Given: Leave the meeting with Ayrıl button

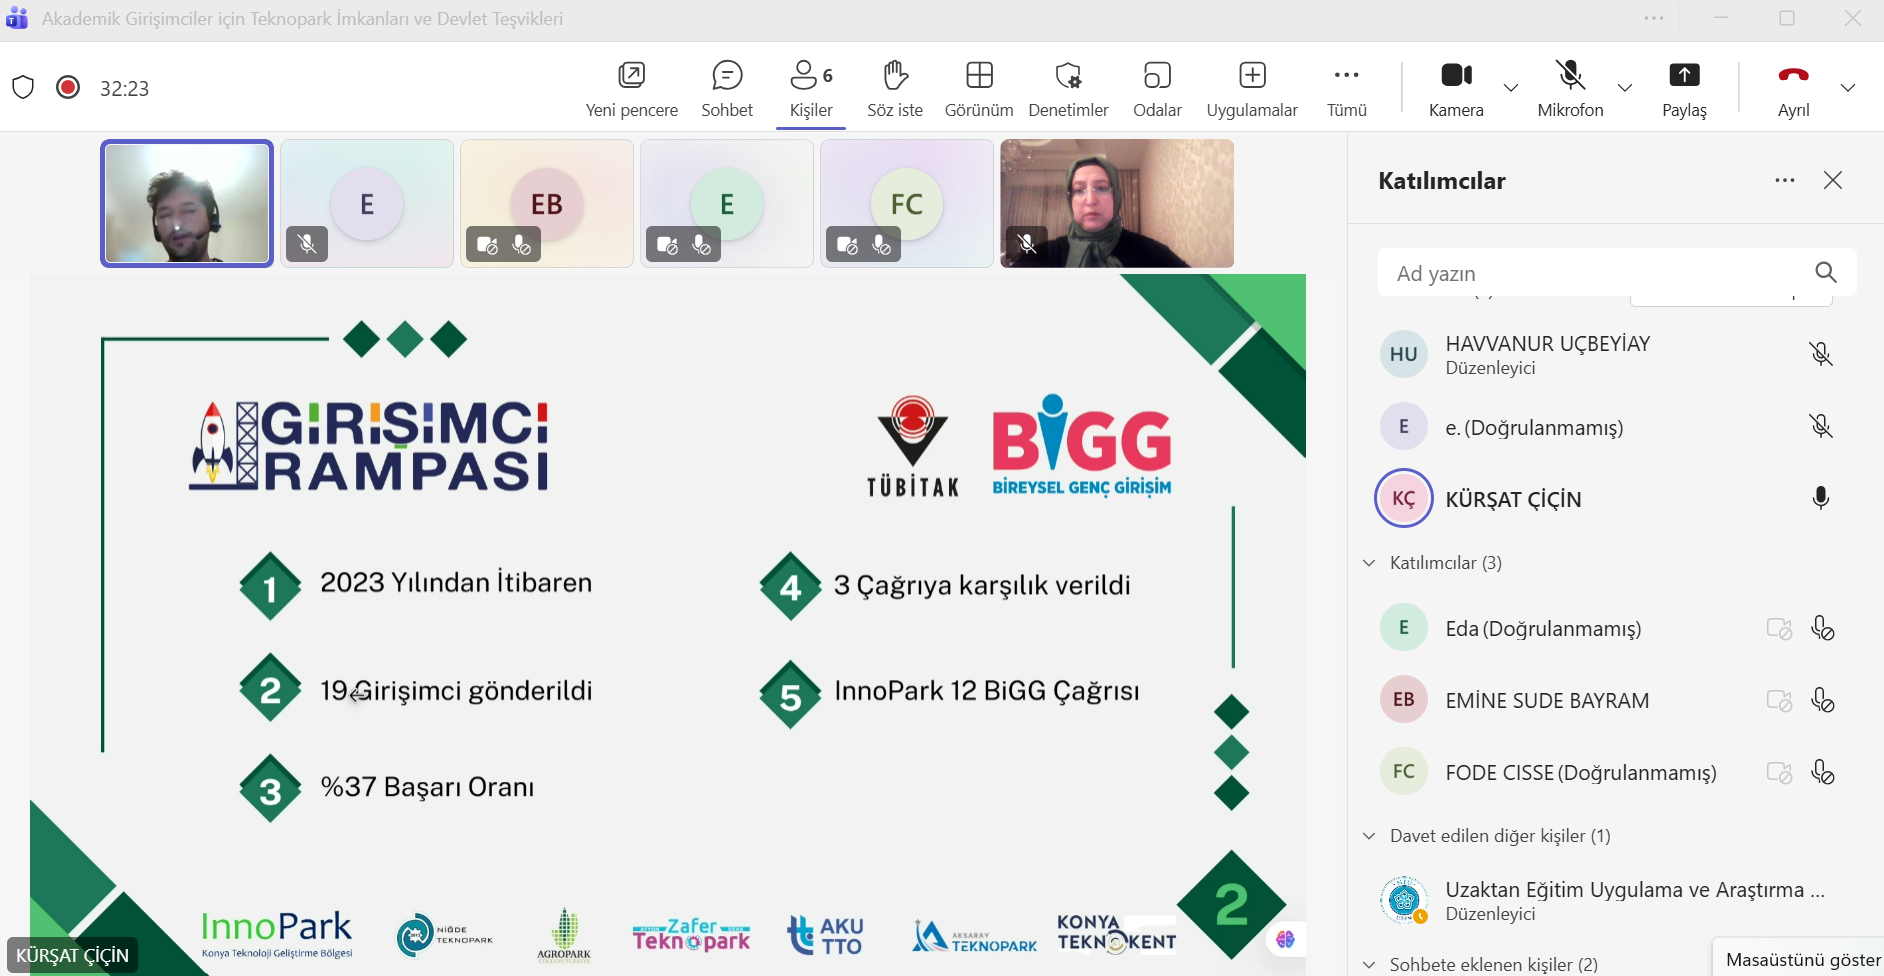Looking at the screenshot, I should pos(1793,88).
